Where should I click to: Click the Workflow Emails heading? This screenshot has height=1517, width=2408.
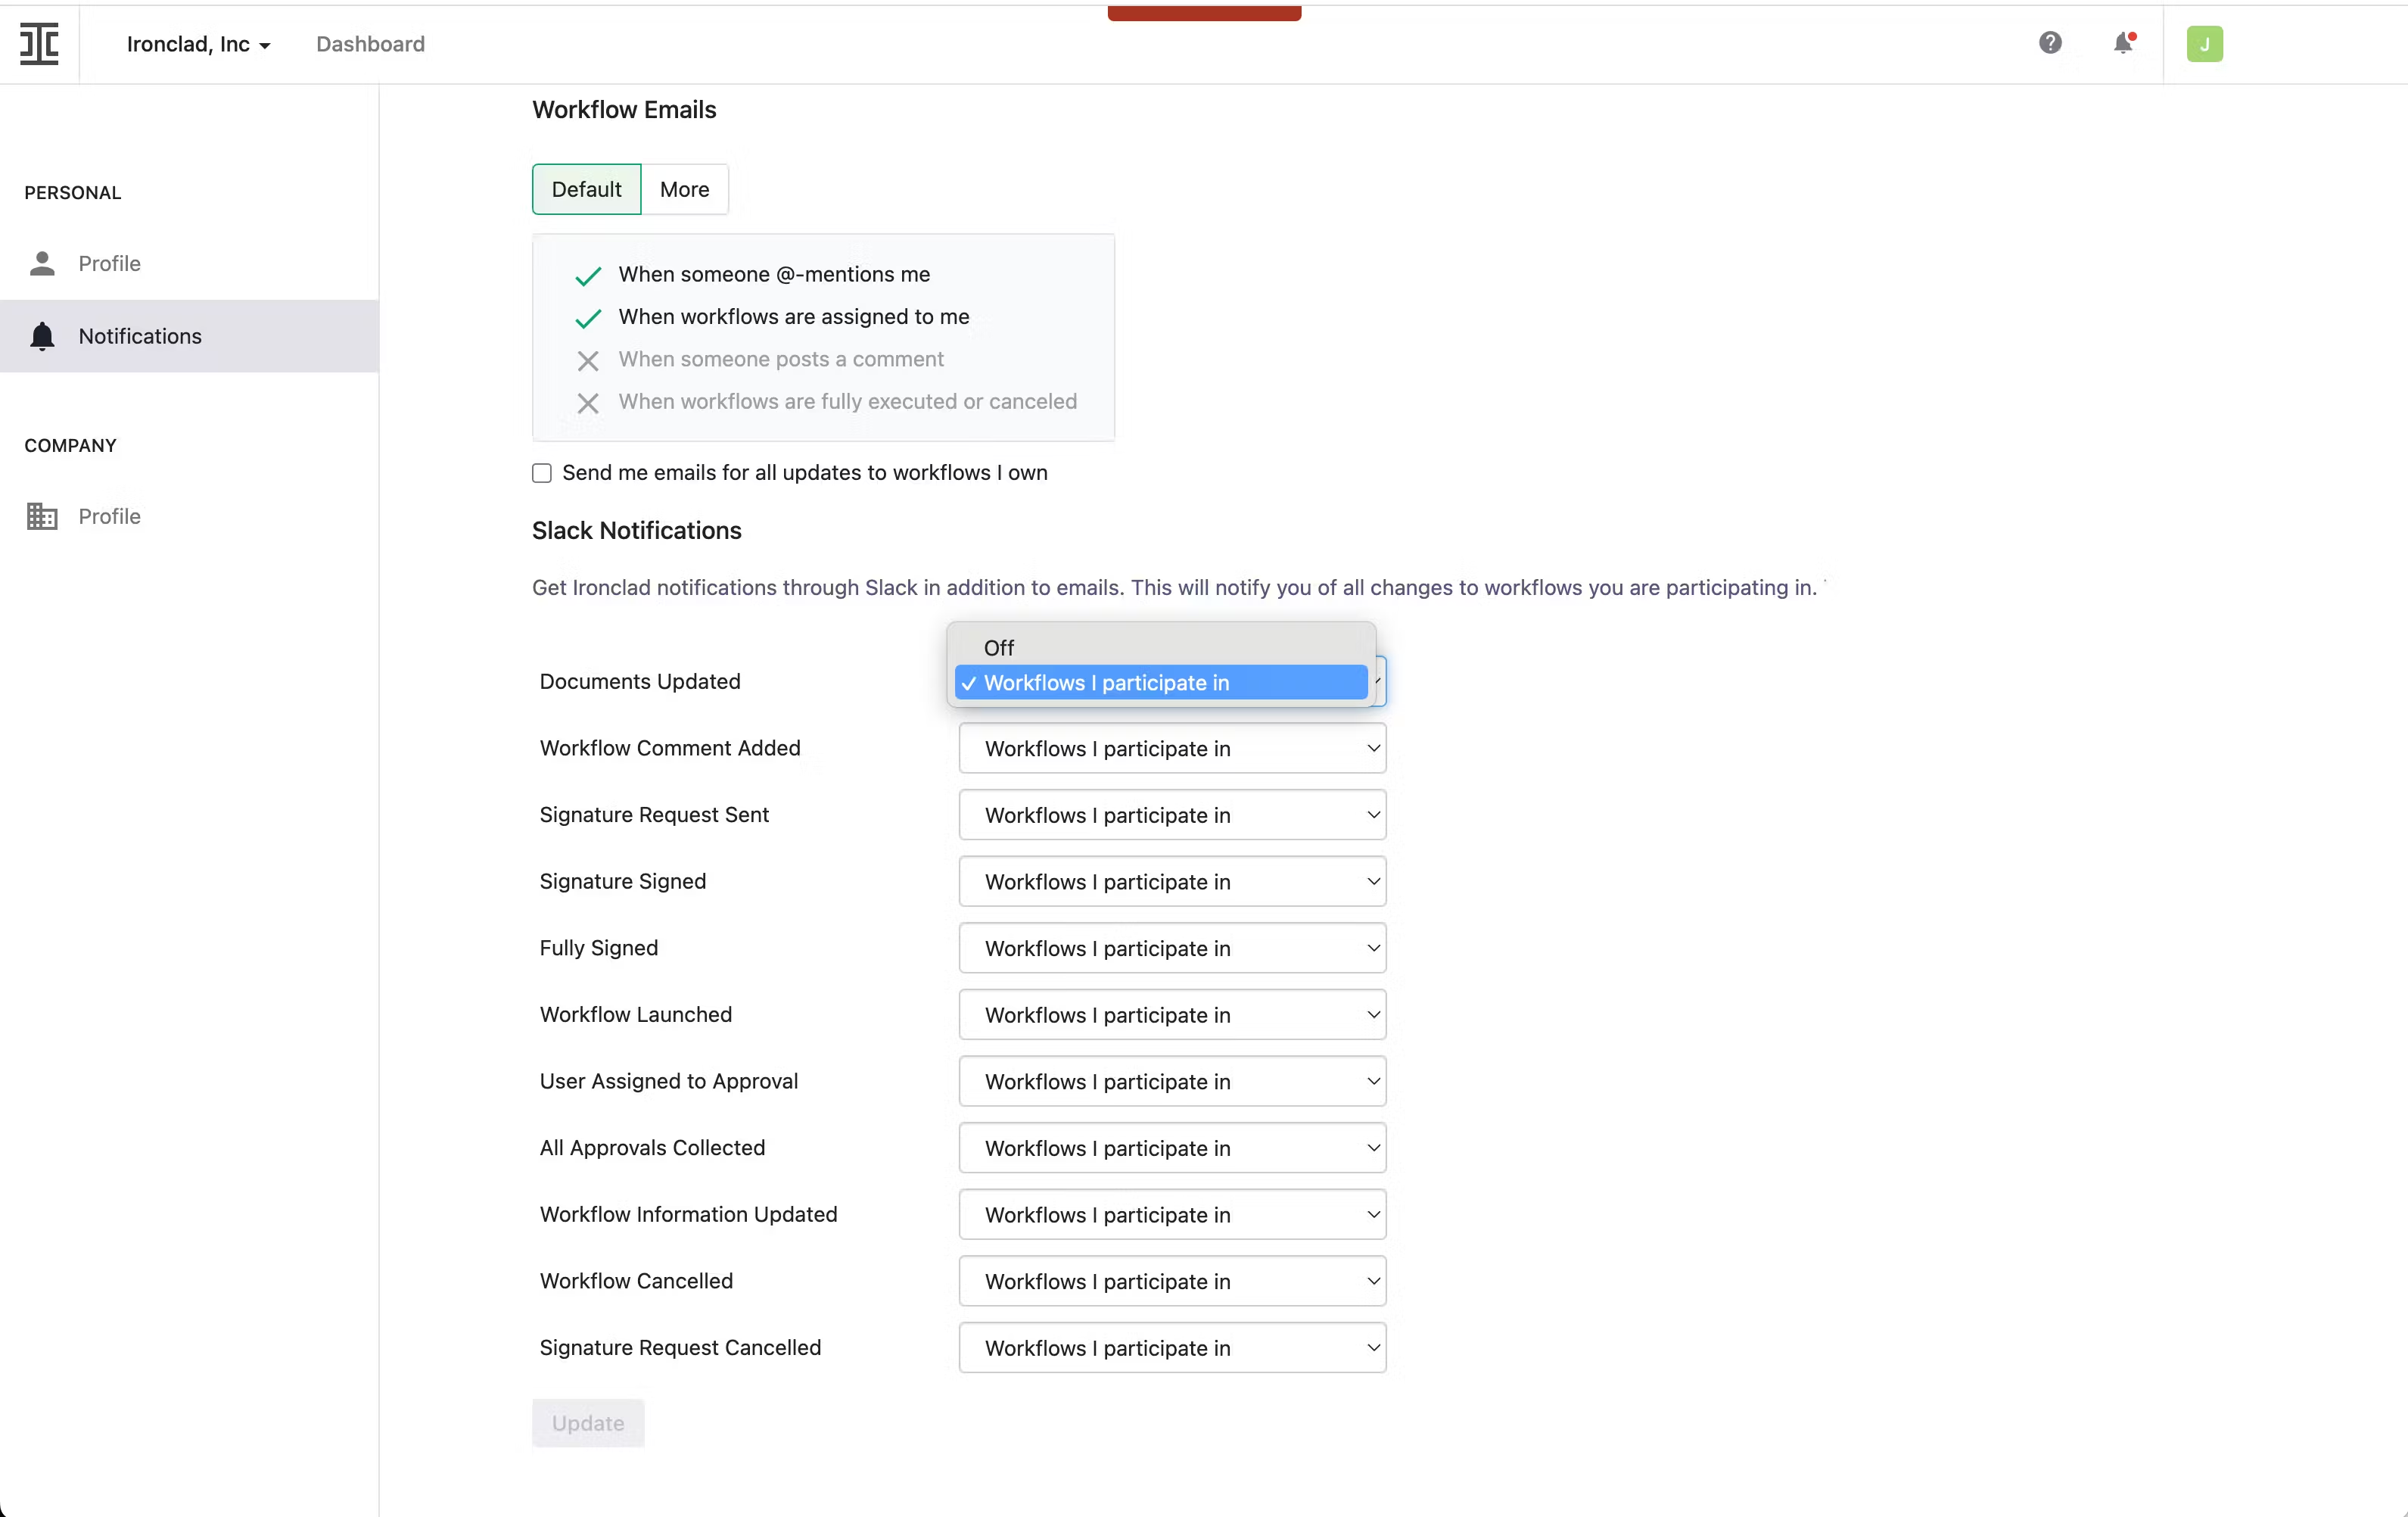[x=624, y=110]
